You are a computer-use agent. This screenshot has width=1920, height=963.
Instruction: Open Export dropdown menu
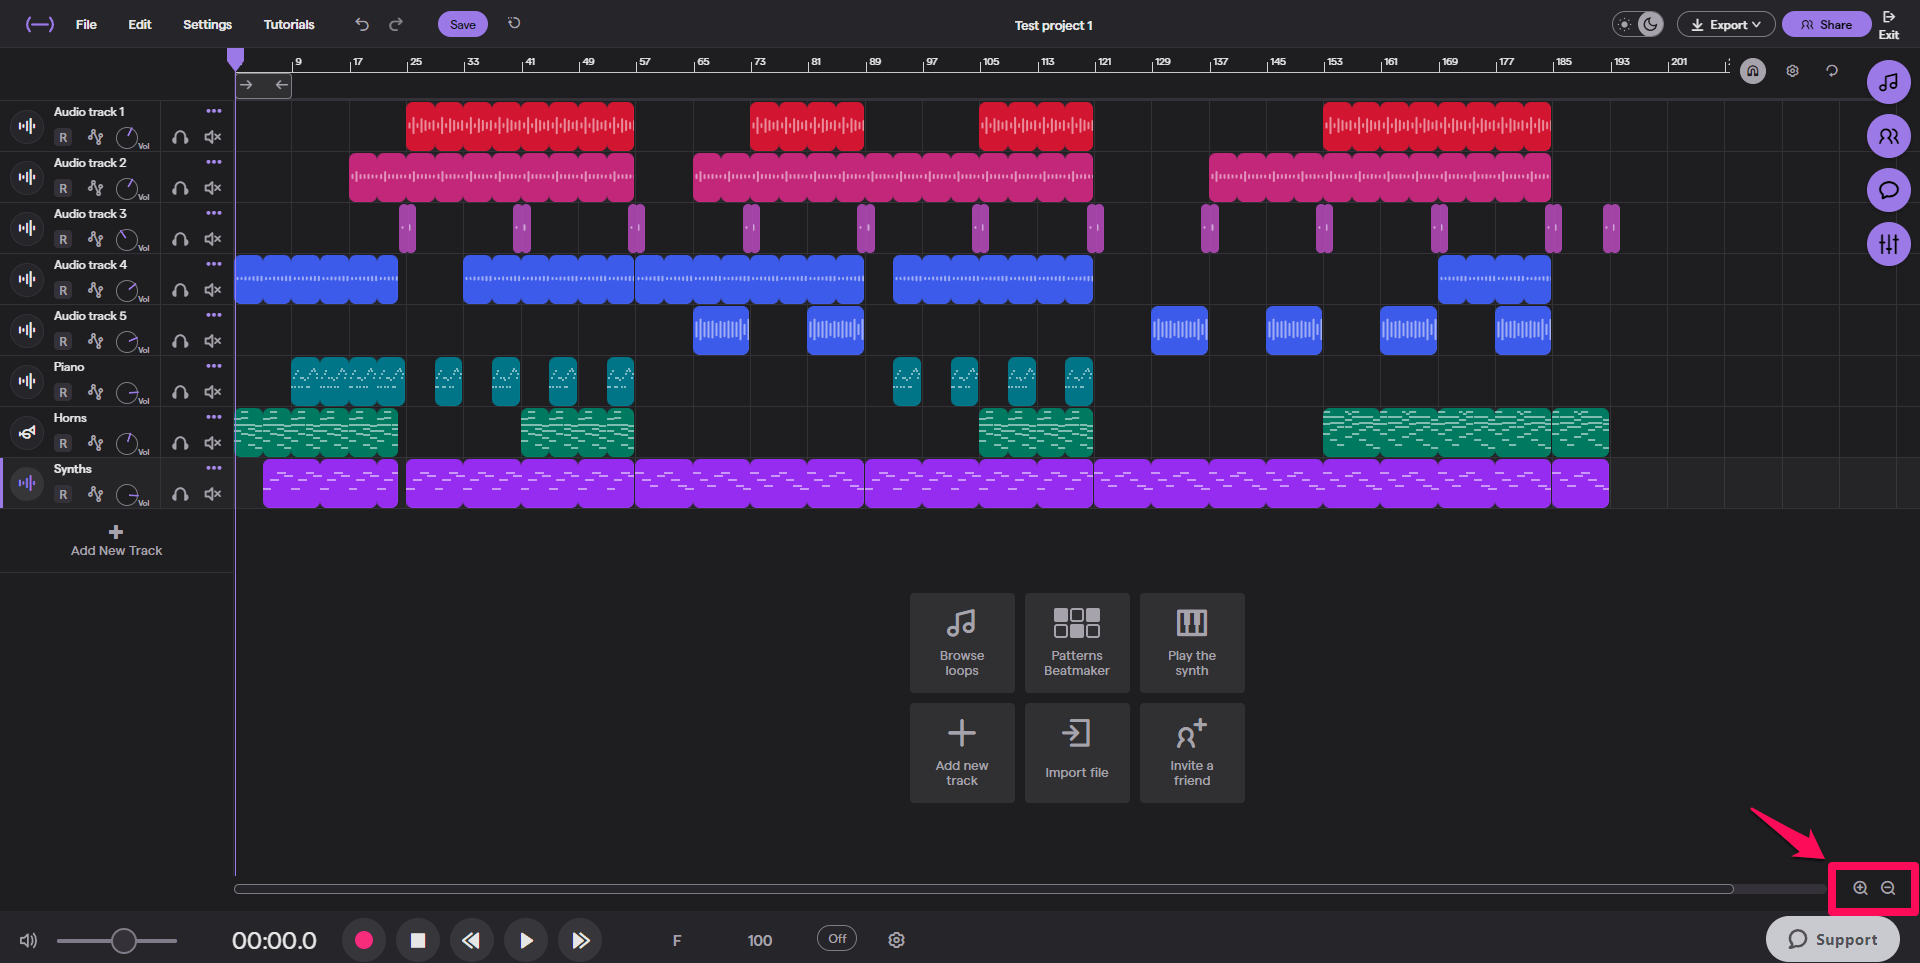1726,24
